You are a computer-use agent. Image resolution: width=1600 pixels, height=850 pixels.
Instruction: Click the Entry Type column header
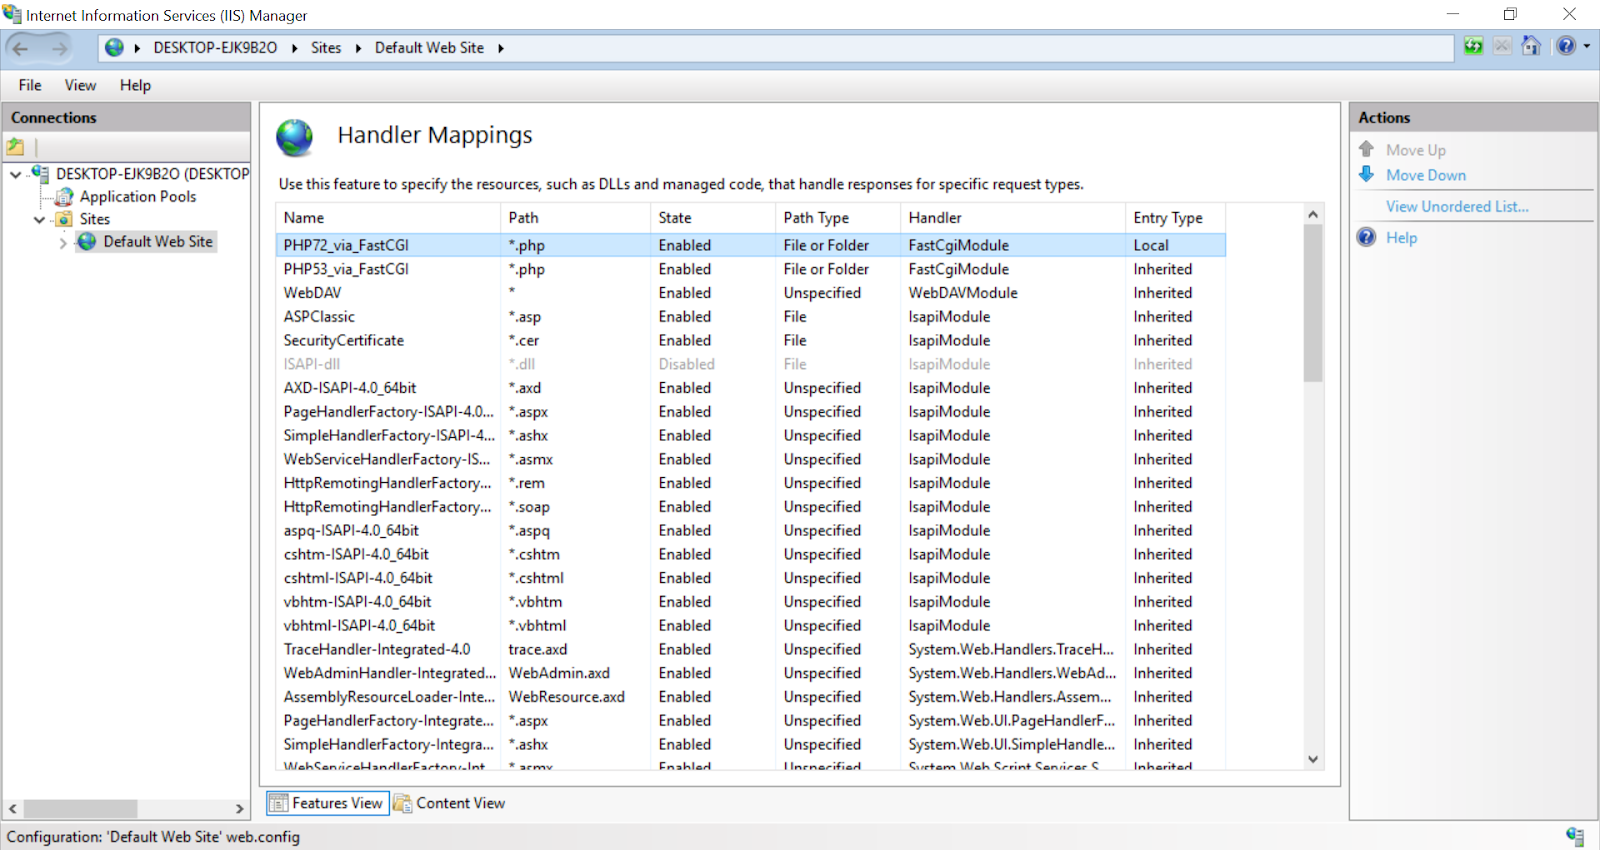pyautogui.click(x=1176, y=217)
